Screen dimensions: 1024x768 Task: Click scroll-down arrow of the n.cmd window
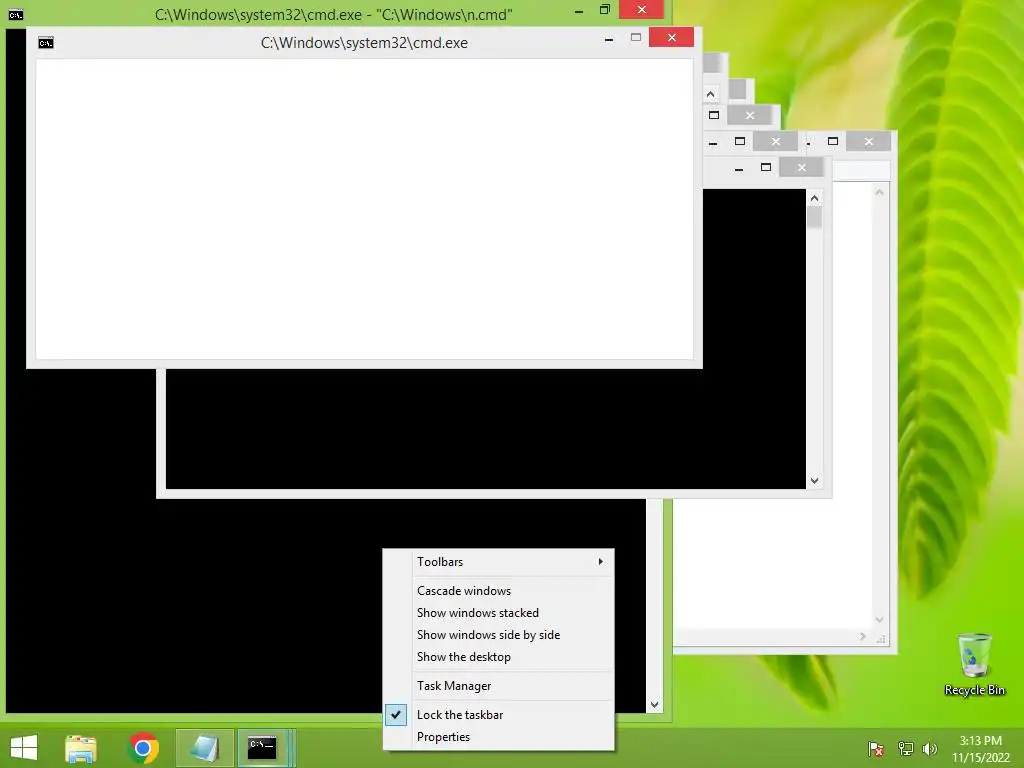(x=654, y=705)
